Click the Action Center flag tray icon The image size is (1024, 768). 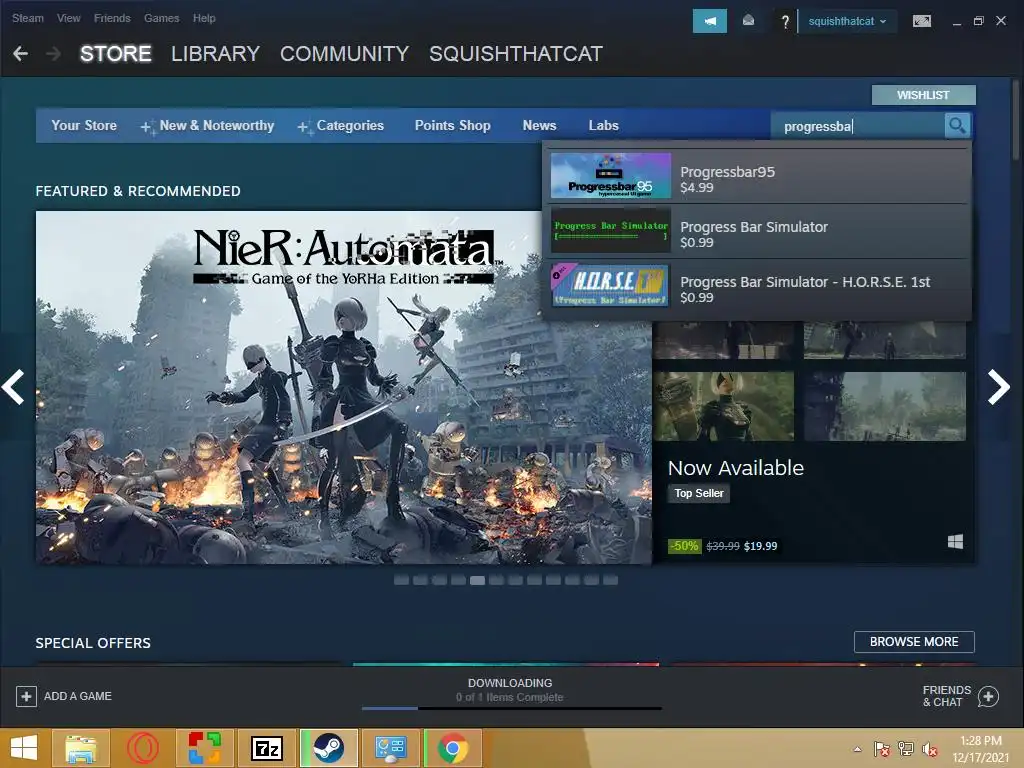click(x=881, y=749)
